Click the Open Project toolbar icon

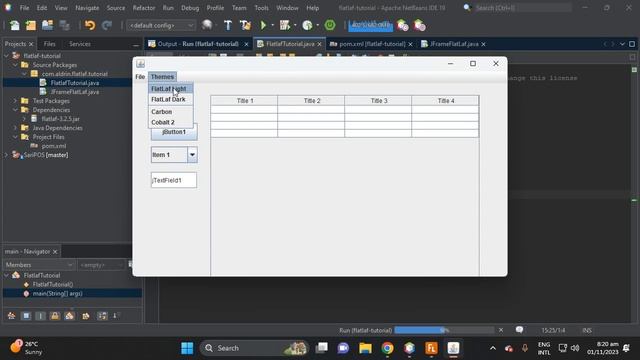click(47, 26)
